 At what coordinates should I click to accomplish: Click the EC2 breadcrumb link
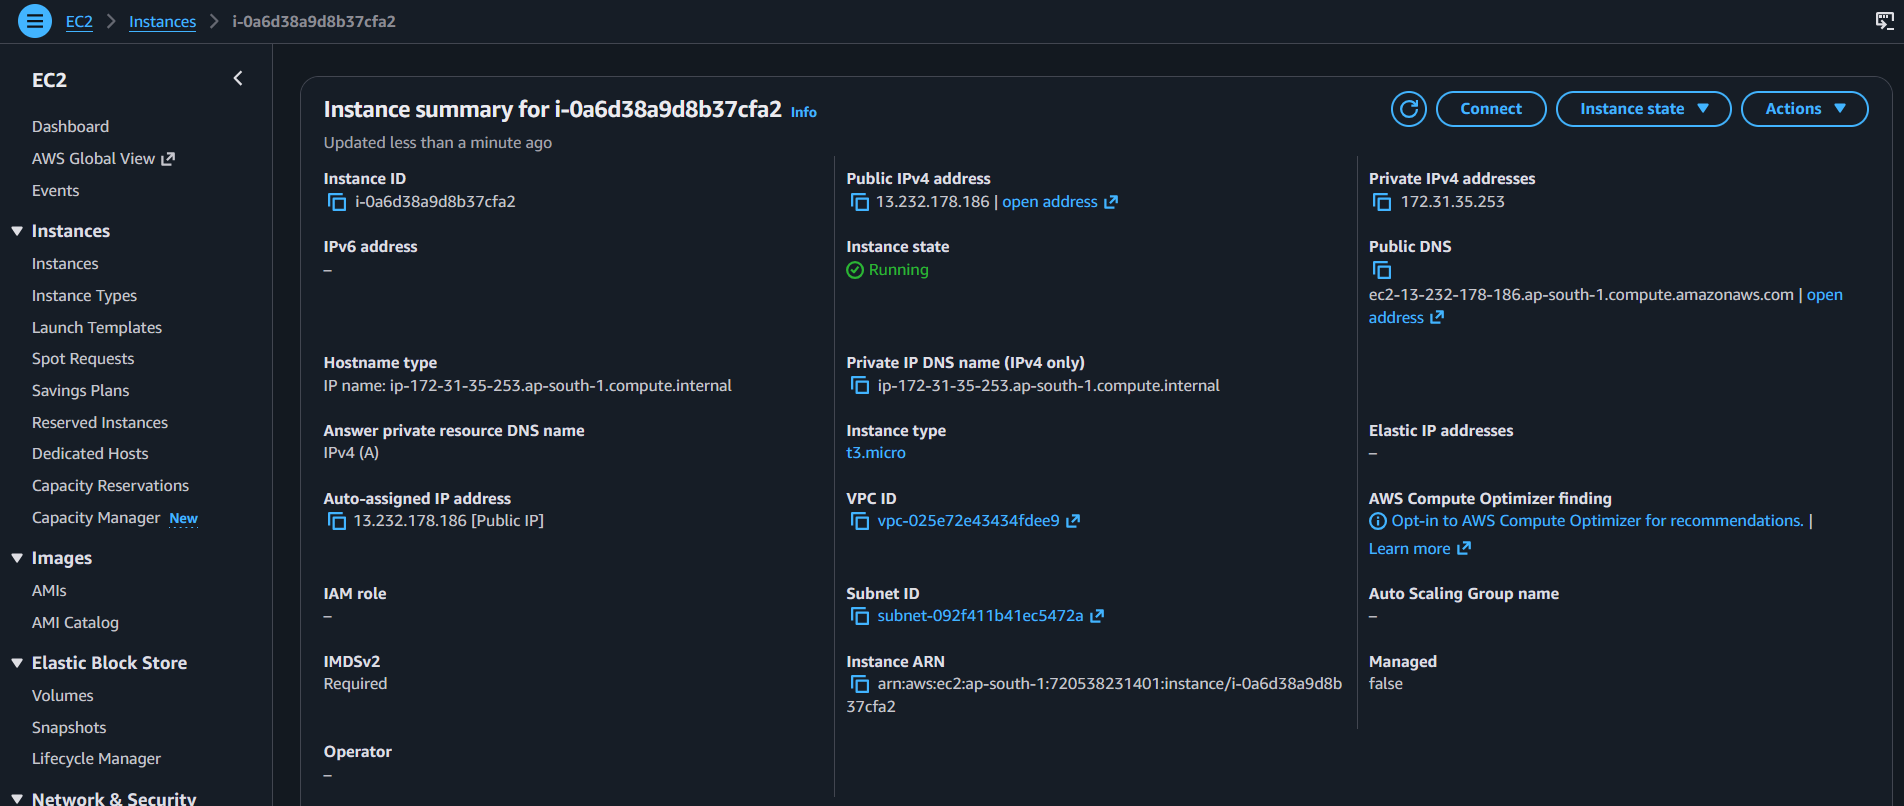79,22
